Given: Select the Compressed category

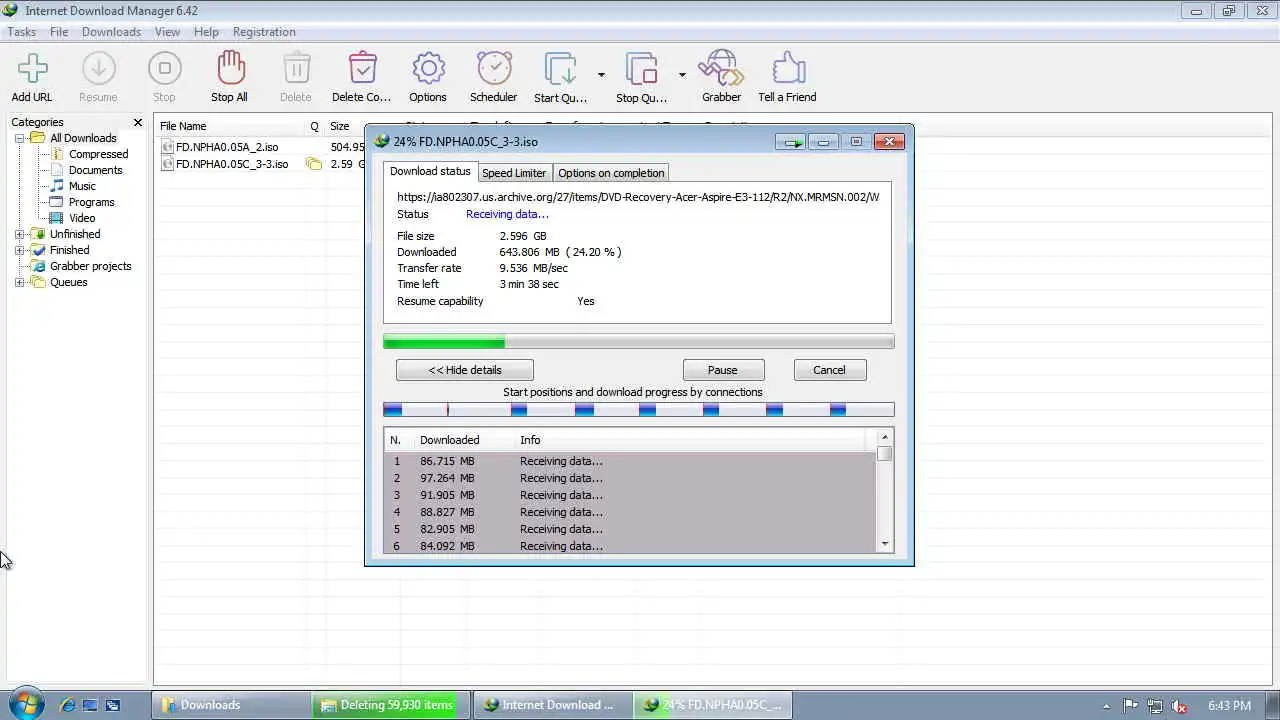Looking at the screenshot, I should 98,154.
